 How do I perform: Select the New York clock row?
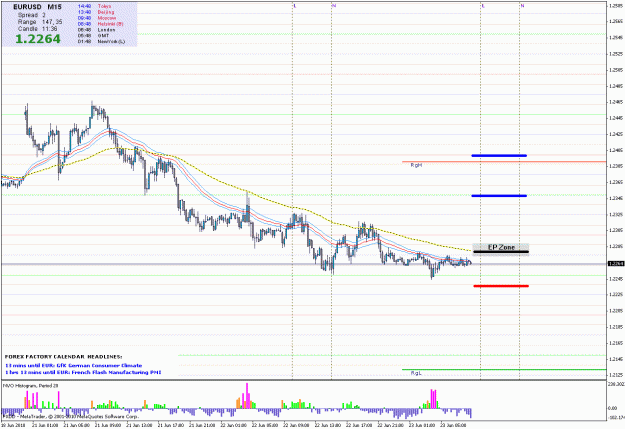coord(101,41)
